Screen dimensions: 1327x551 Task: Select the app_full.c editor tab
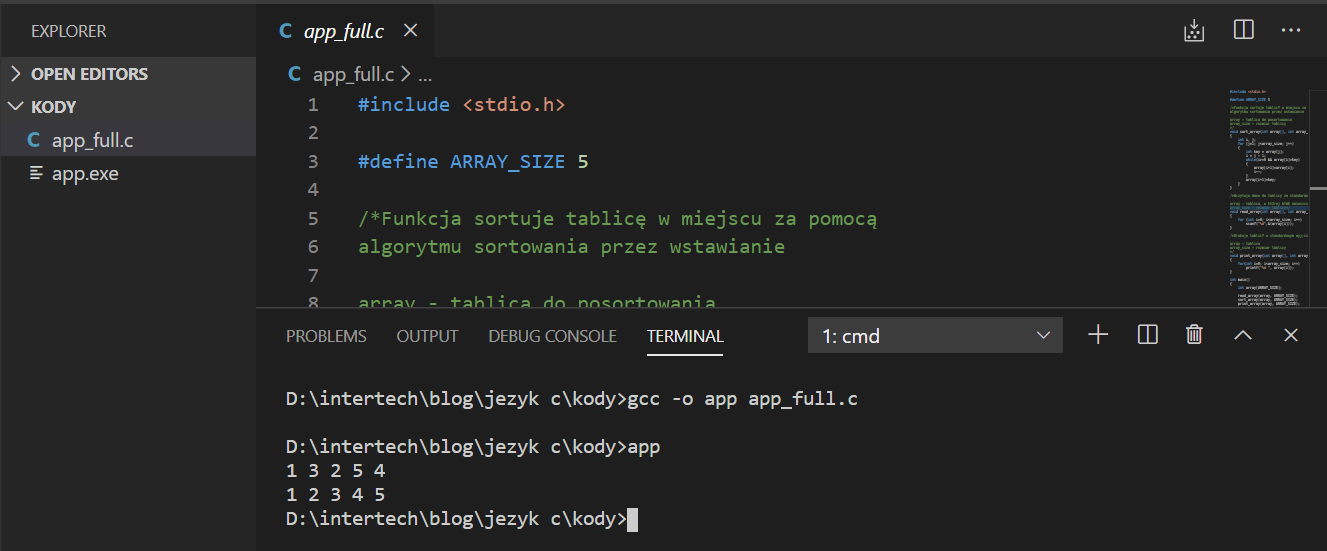(344, 31)
